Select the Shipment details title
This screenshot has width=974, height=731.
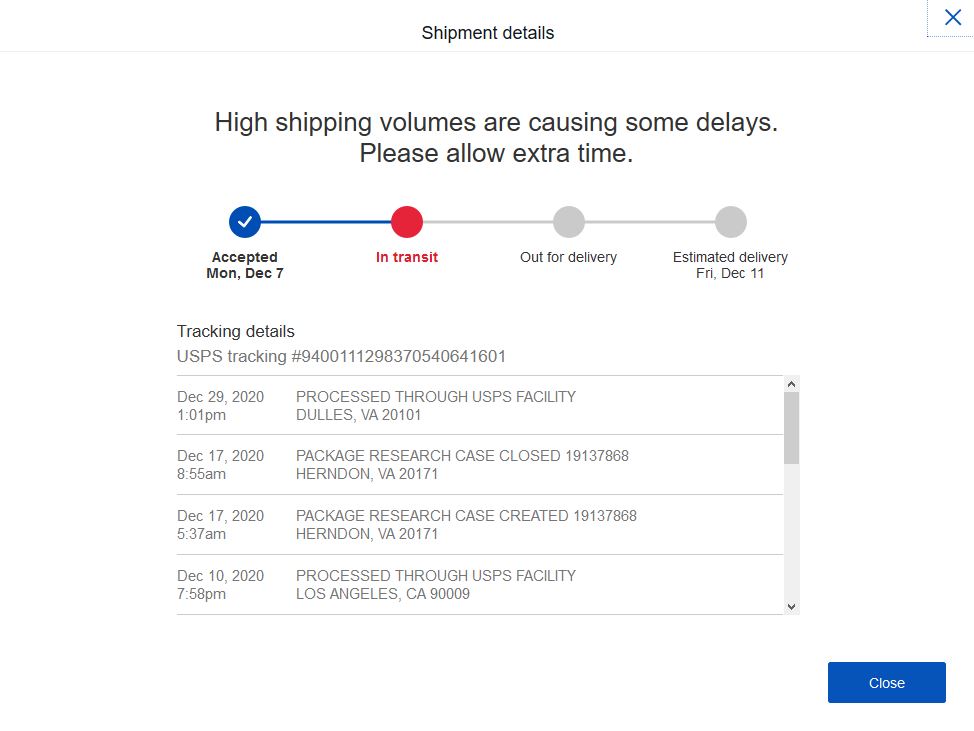[x=487, y=32]
